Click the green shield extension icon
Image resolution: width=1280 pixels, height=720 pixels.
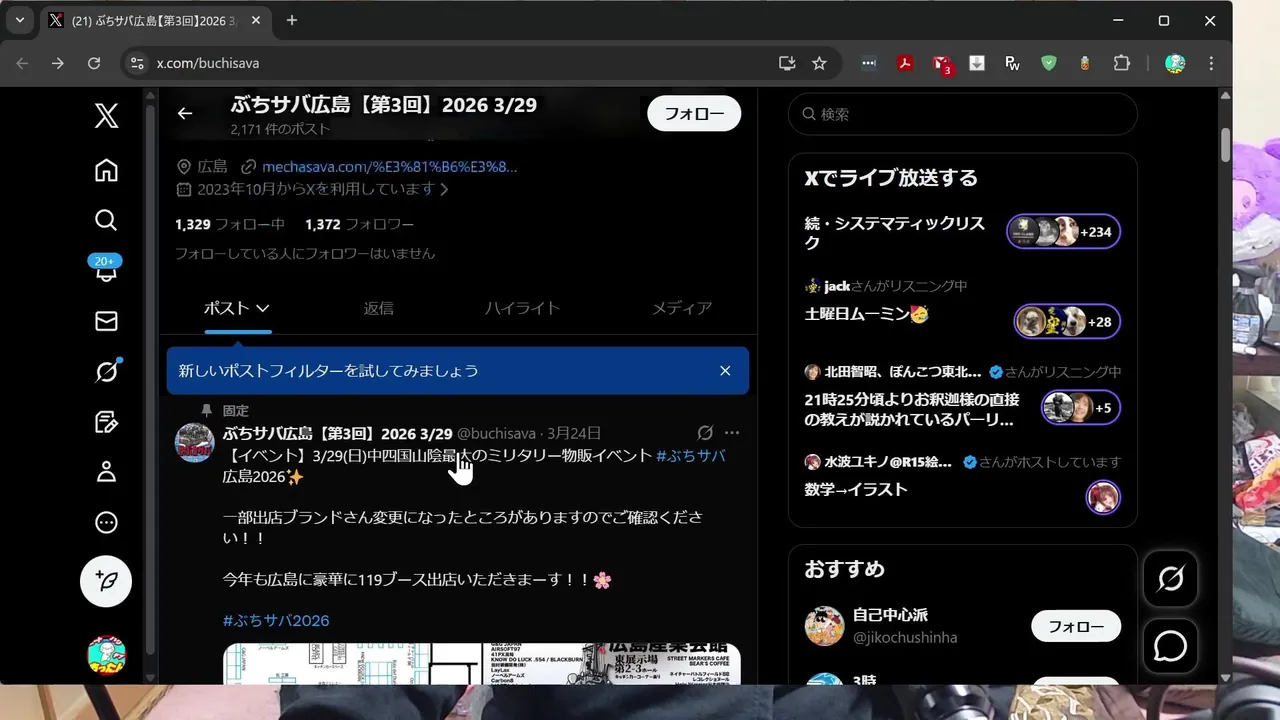[x=1049, y=63]
